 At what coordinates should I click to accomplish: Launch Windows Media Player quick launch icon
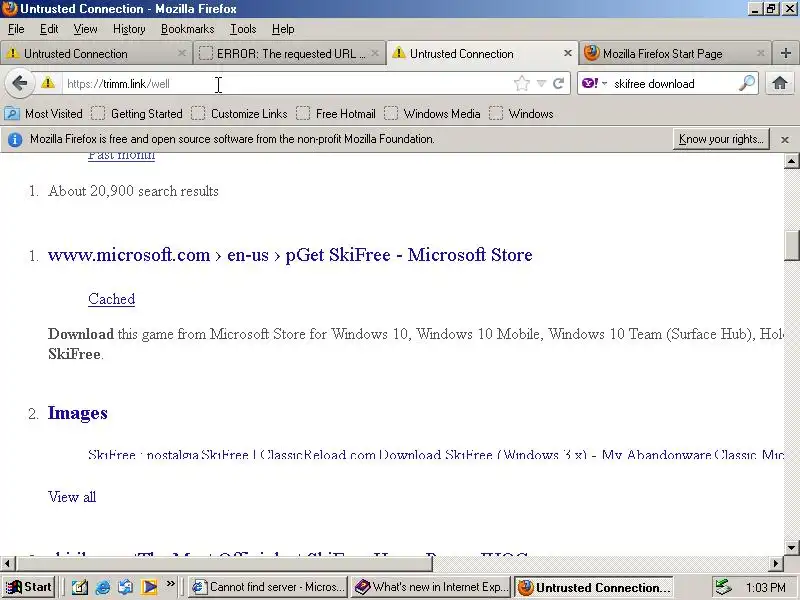[x=149, y=587]
